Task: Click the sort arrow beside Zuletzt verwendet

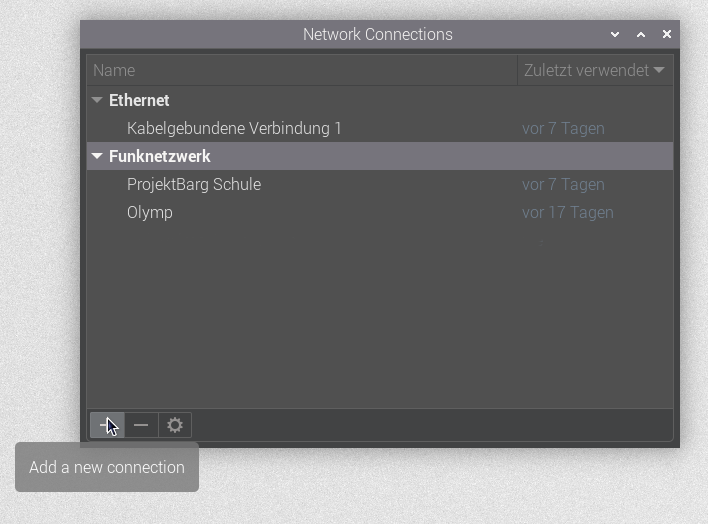Action: [x=658, y=70]
